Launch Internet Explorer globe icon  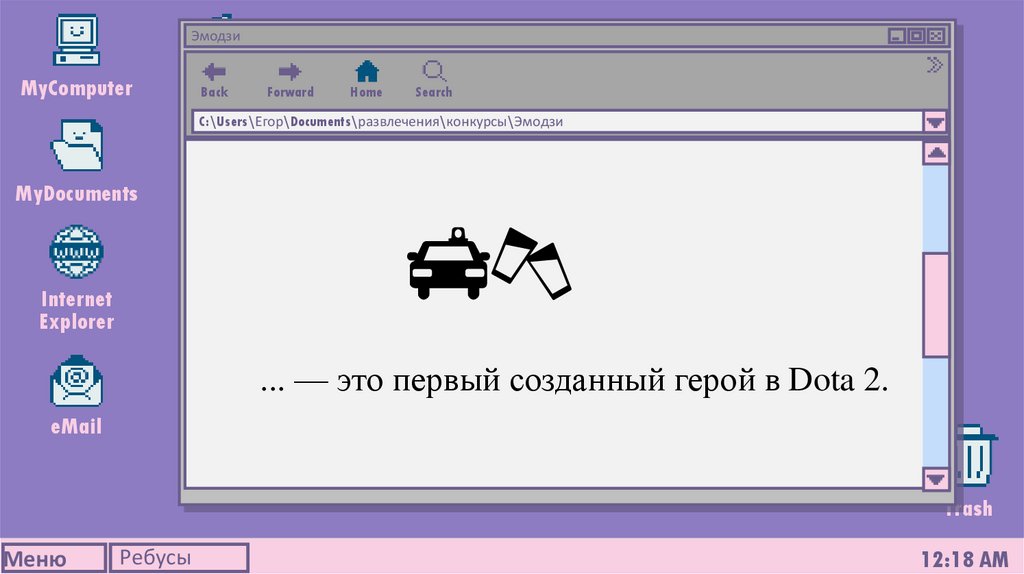[x=76, y=251]
